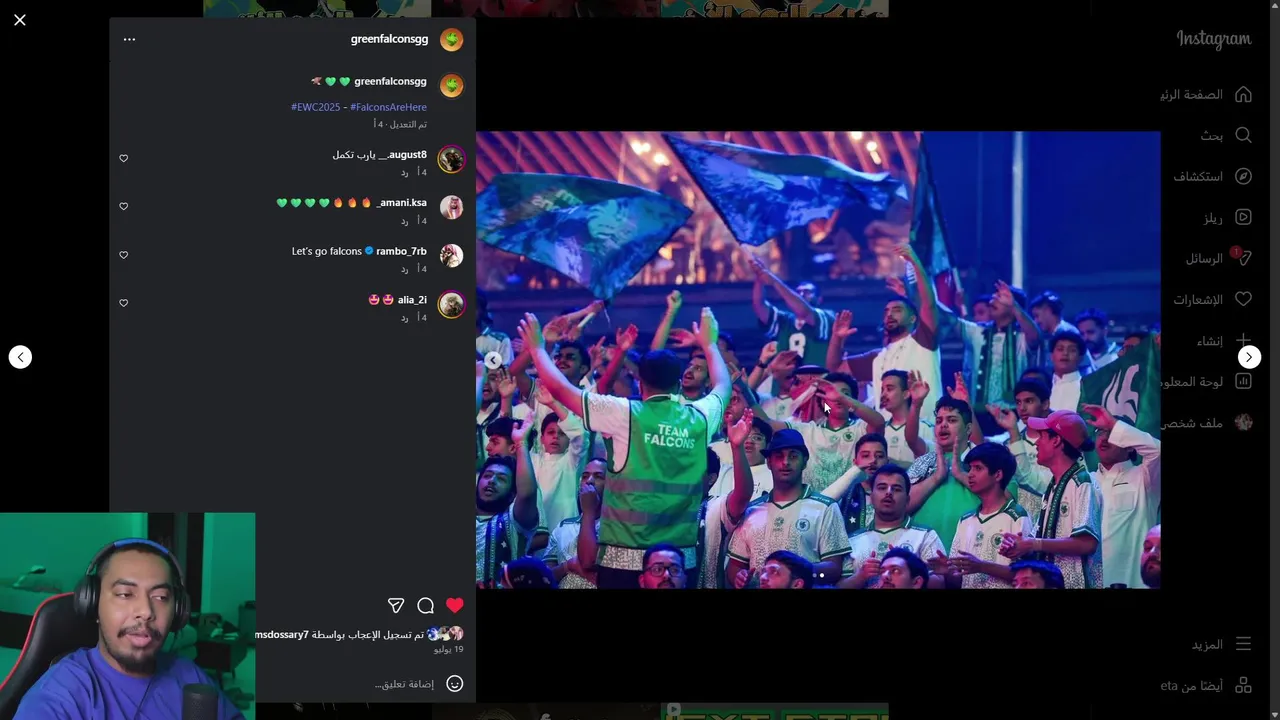Open Messages in the Instagram sidebar
Screen dimensions: 1280x720
[1218, 258]
